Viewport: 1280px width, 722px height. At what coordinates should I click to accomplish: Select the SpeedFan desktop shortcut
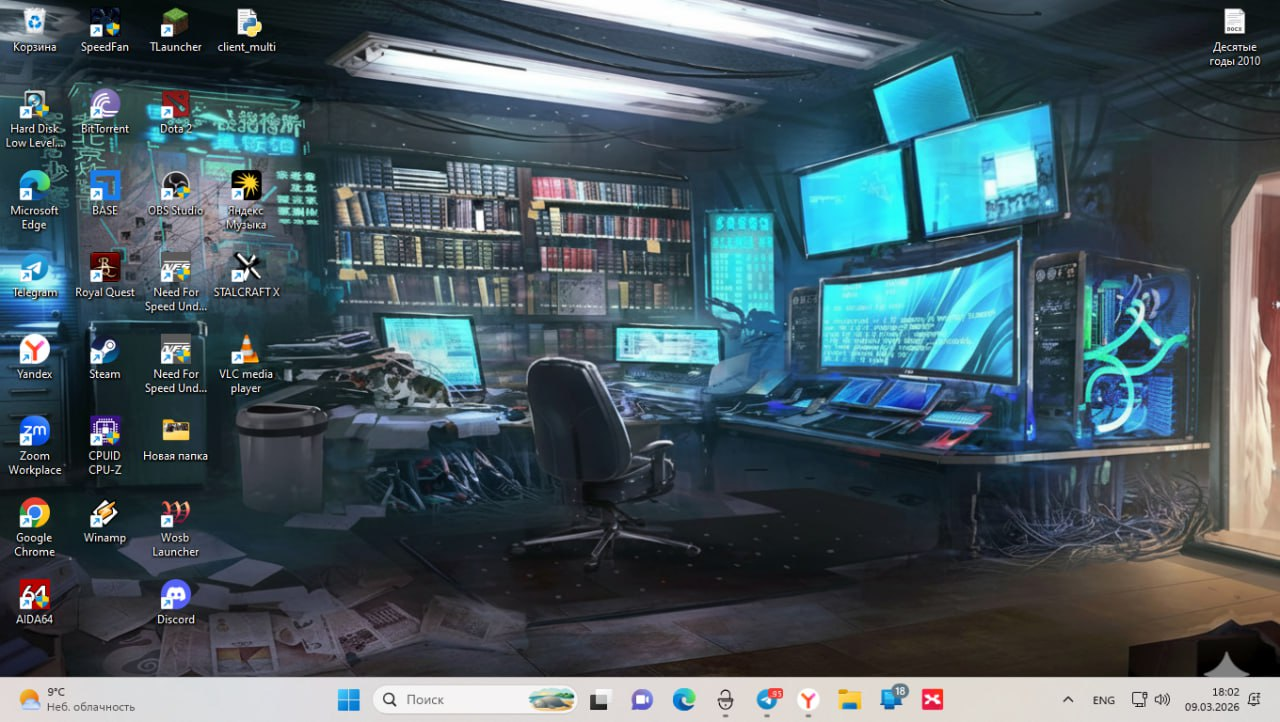105,30
